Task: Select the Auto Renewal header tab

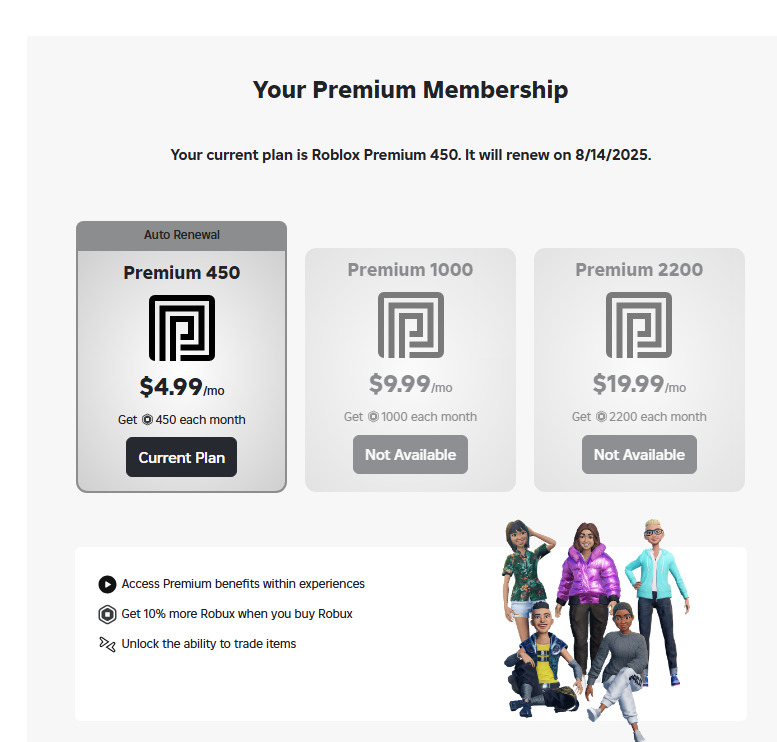Action: 181,235
